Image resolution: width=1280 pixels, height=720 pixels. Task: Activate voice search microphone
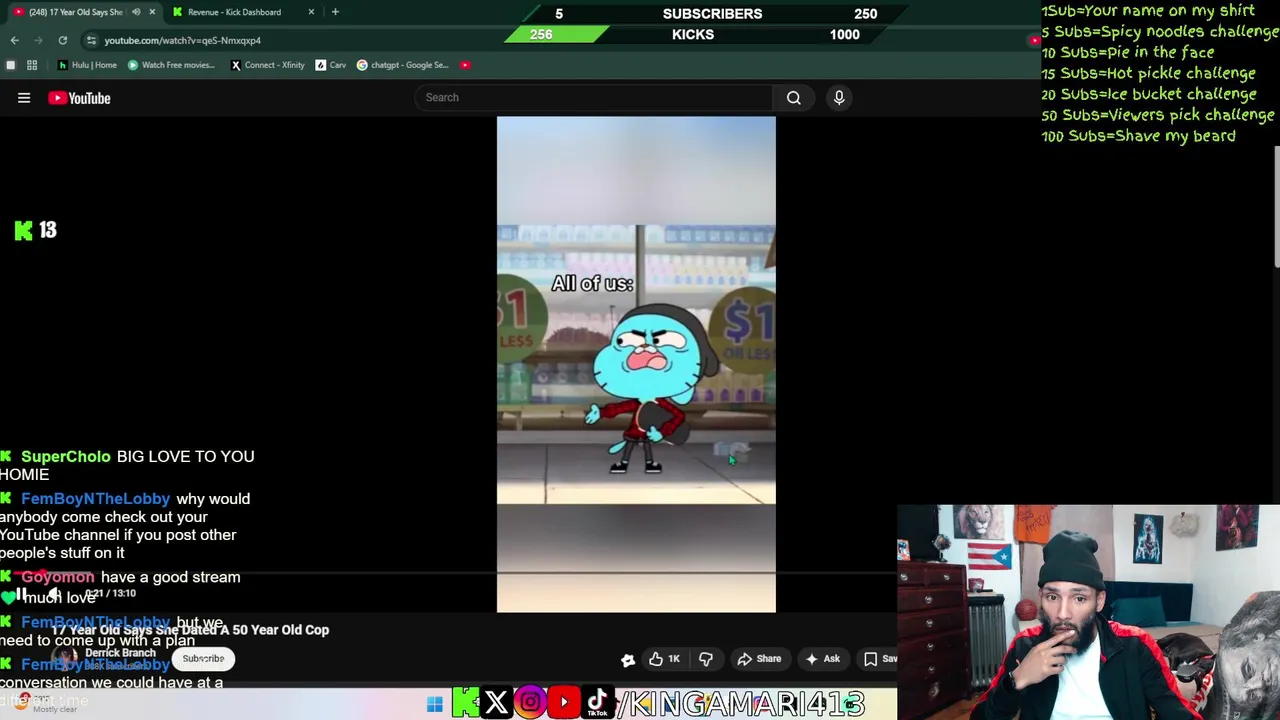(839, 97)
